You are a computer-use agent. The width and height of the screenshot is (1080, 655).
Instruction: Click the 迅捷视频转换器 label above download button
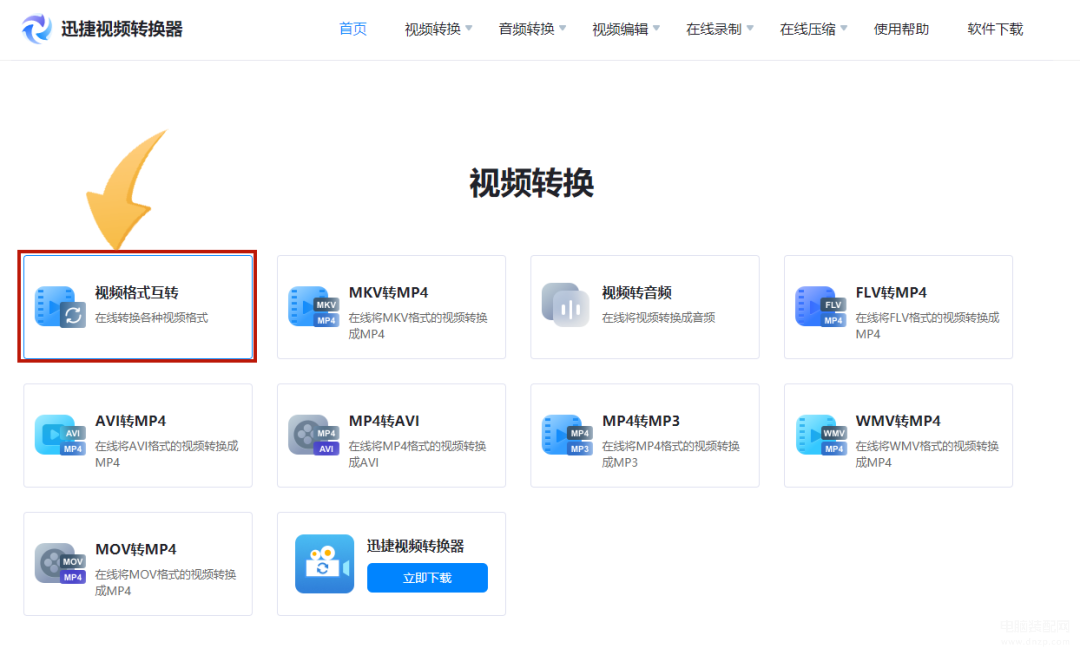(x=415, y=546)
